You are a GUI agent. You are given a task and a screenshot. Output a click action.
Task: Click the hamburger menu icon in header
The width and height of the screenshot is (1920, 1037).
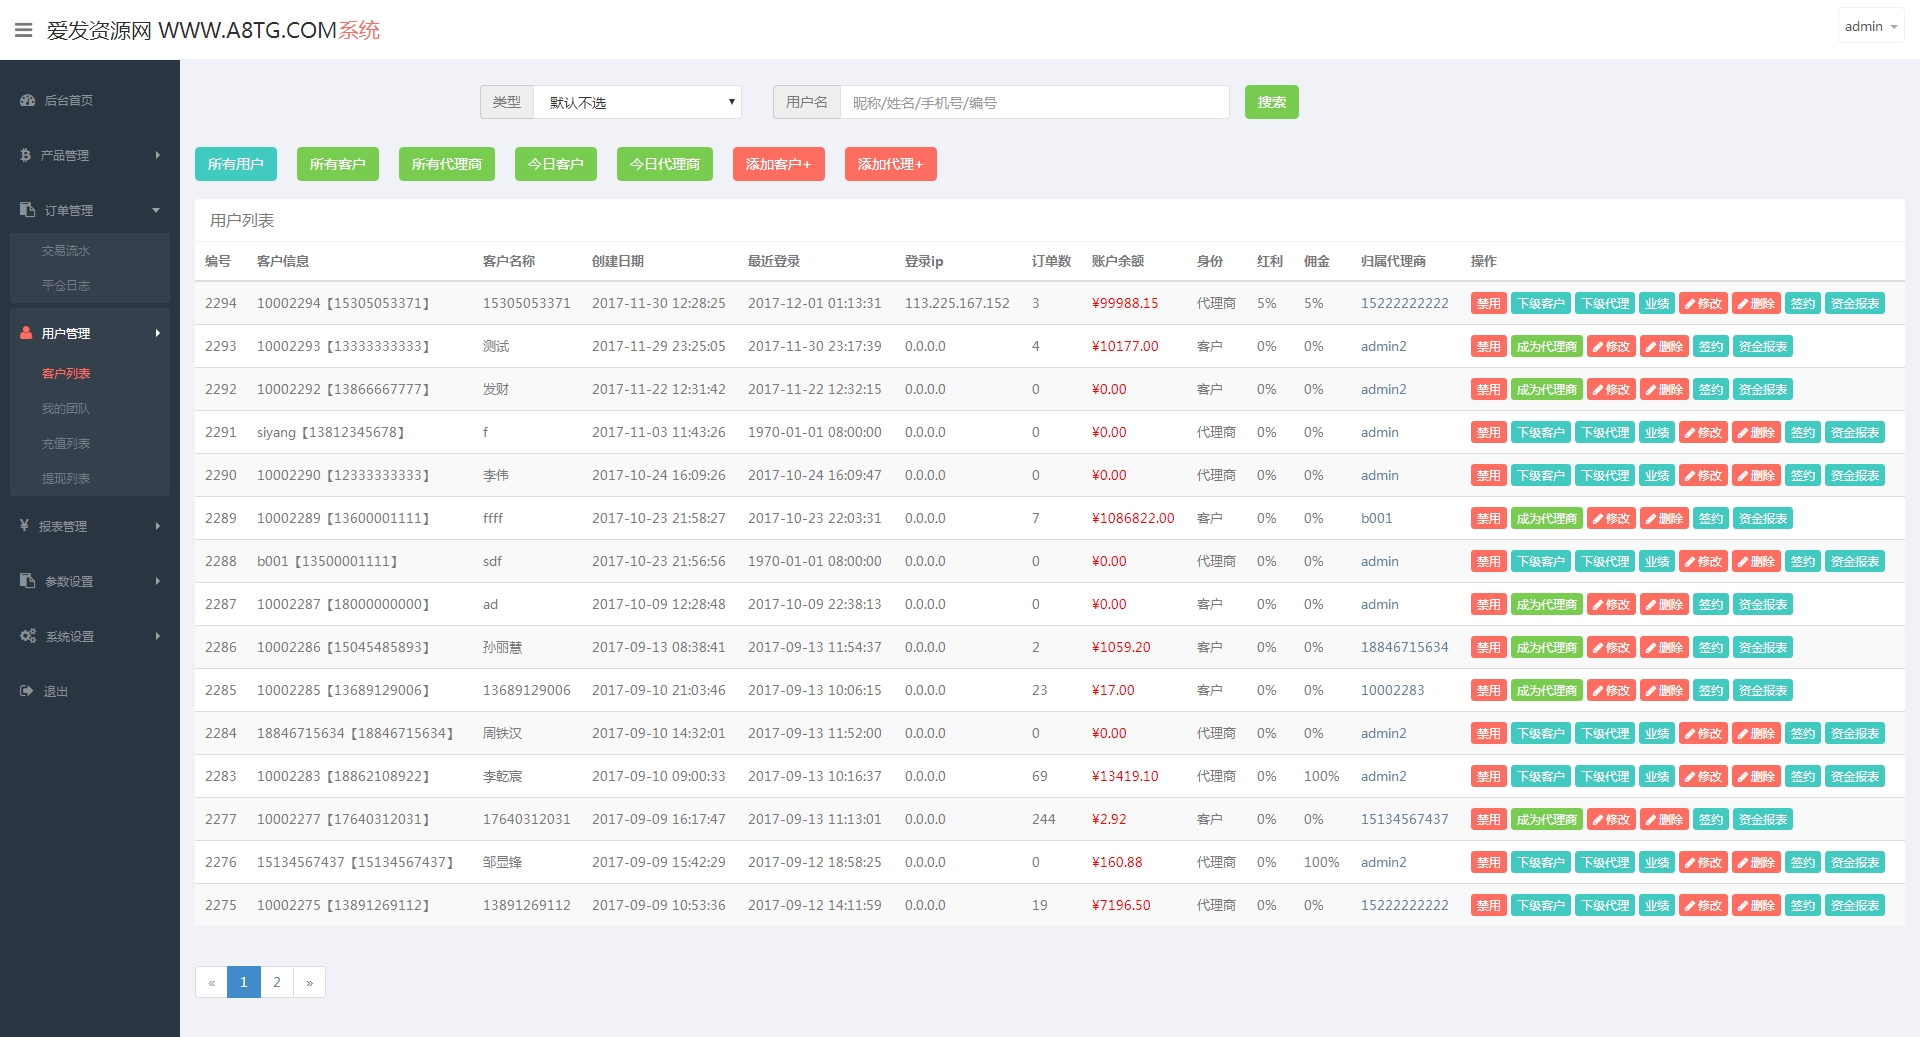coord(23,30)
